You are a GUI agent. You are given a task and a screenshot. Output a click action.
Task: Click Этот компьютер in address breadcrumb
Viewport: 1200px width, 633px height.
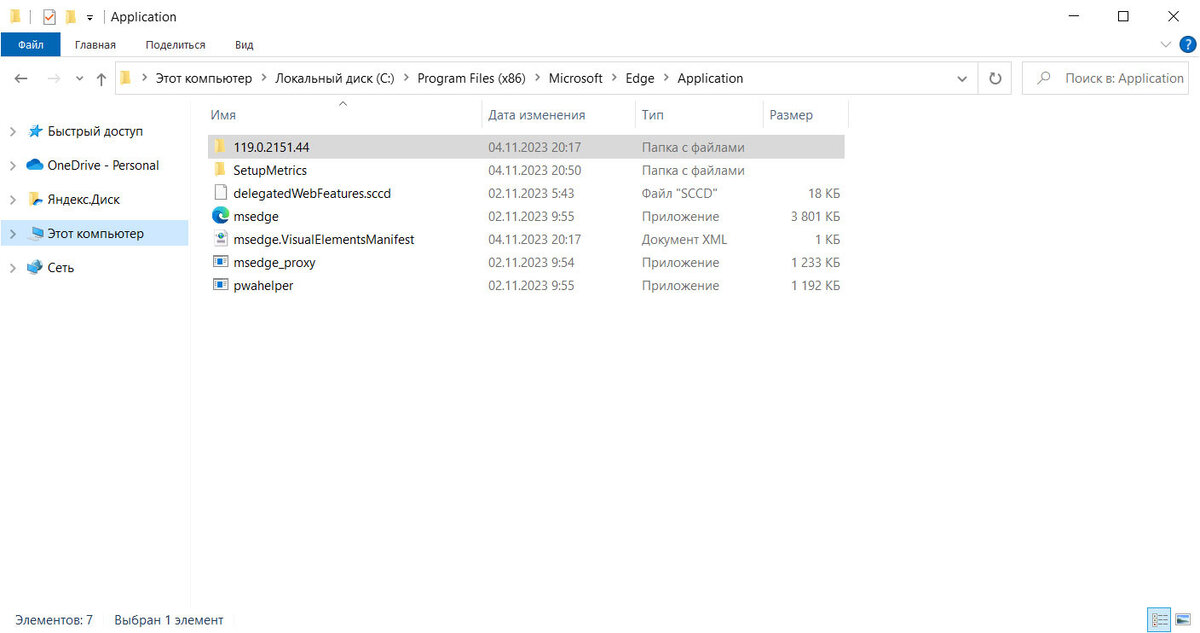(204, 78)
